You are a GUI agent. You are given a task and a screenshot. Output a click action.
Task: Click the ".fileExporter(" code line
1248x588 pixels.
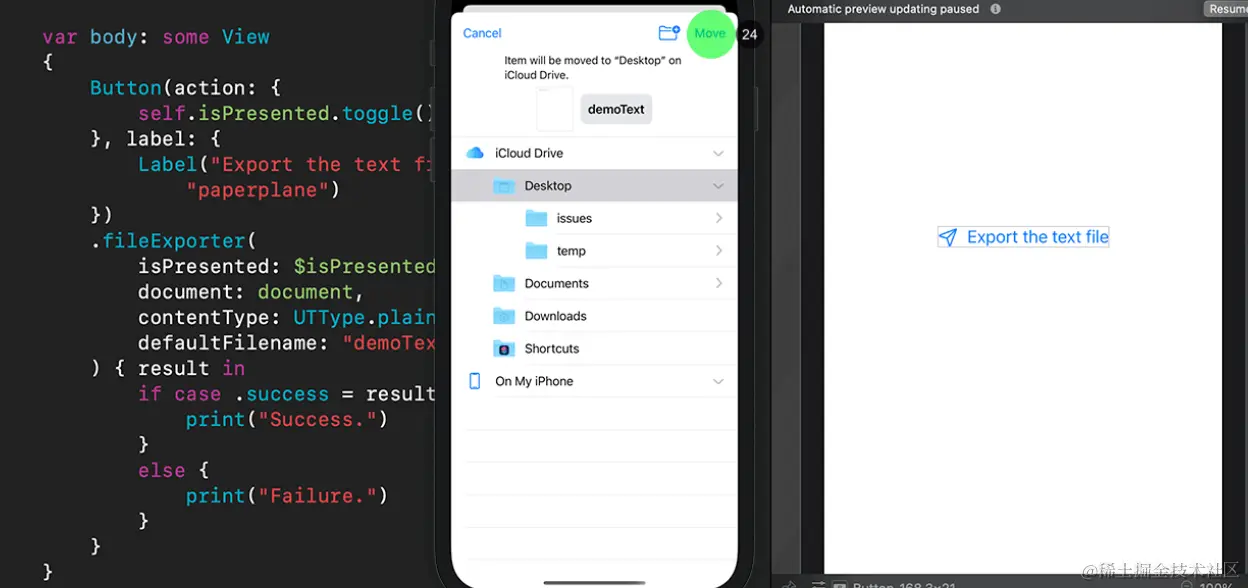174,241
